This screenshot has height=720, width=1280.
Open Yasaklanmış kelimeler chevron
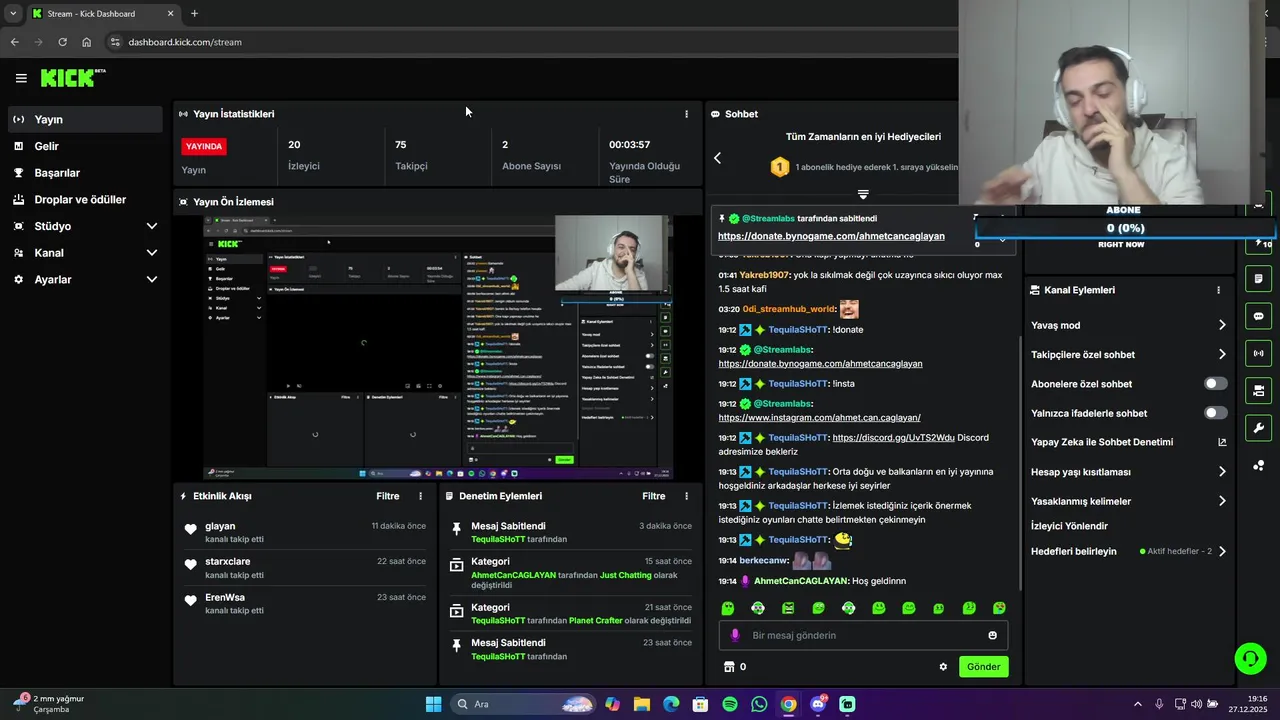[1222, 501]
